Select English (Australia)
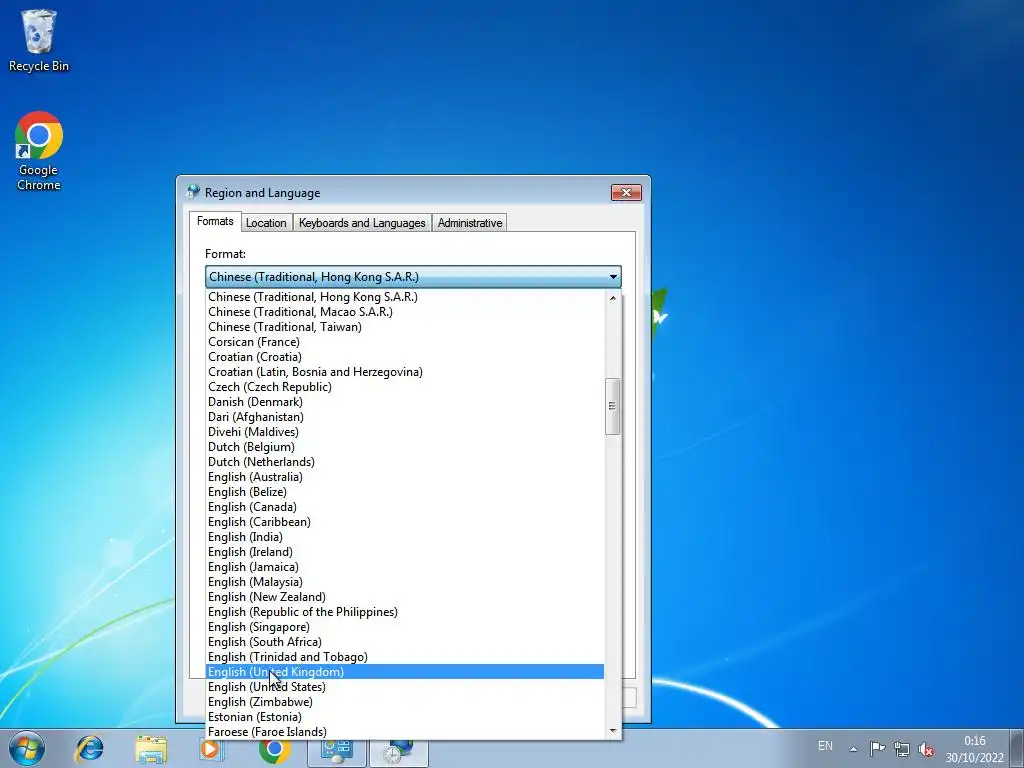The height and width of the screenshot is (768, 1024). coord(405,477)
